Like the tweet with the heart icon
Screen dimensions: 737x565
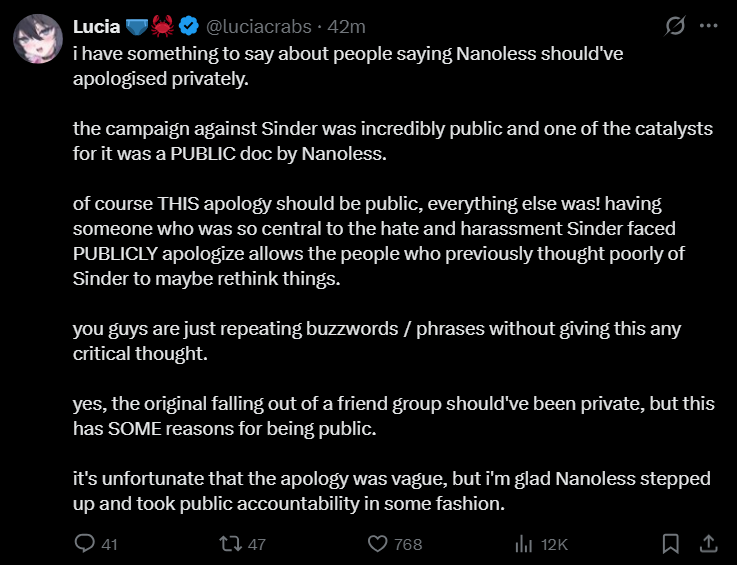[x=377, y=544]
